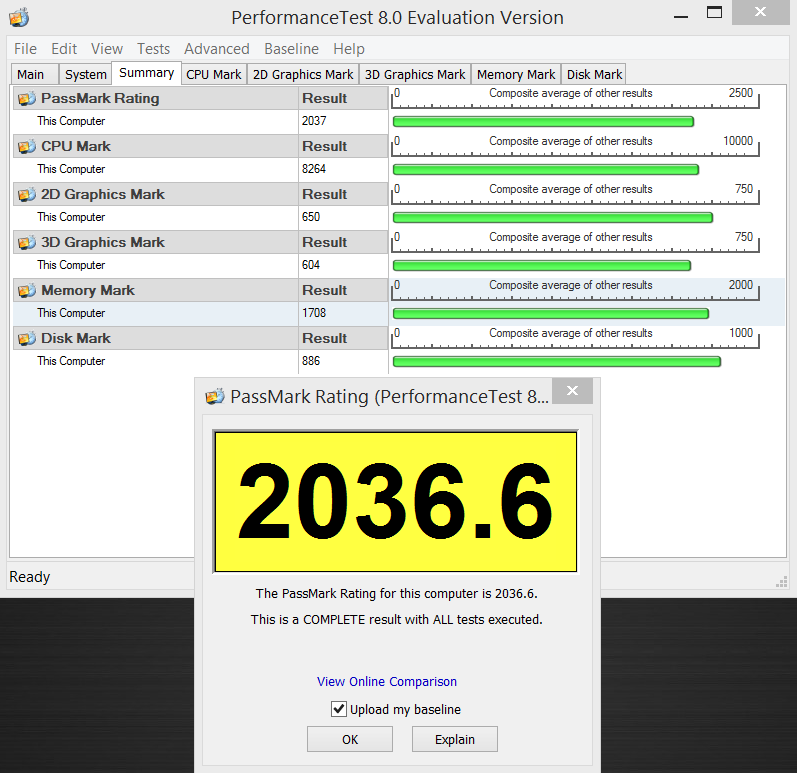Toggle the Upload my baseline checkbox

[339, 709]
